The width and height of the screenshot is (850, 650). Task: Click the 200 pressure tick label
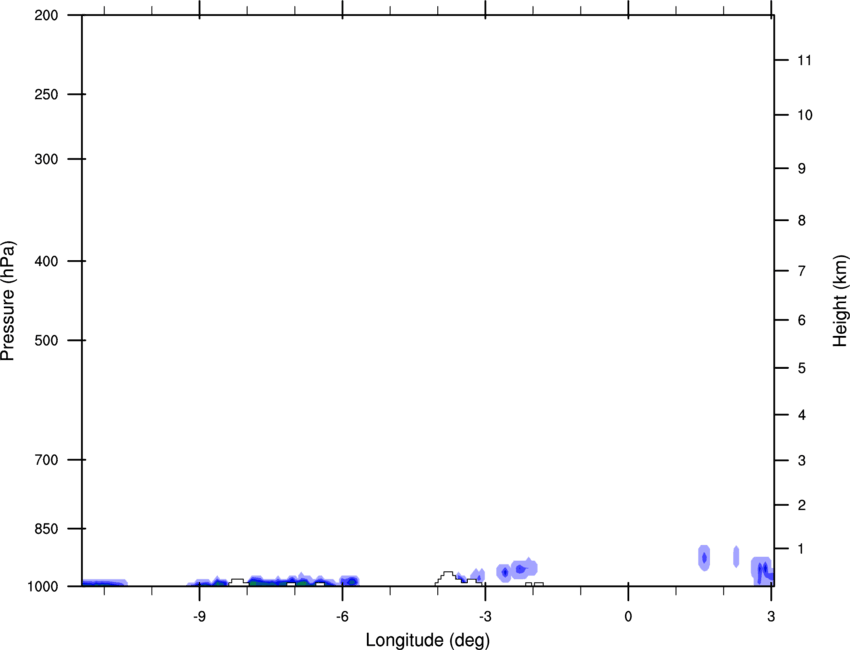pos(46,15)
